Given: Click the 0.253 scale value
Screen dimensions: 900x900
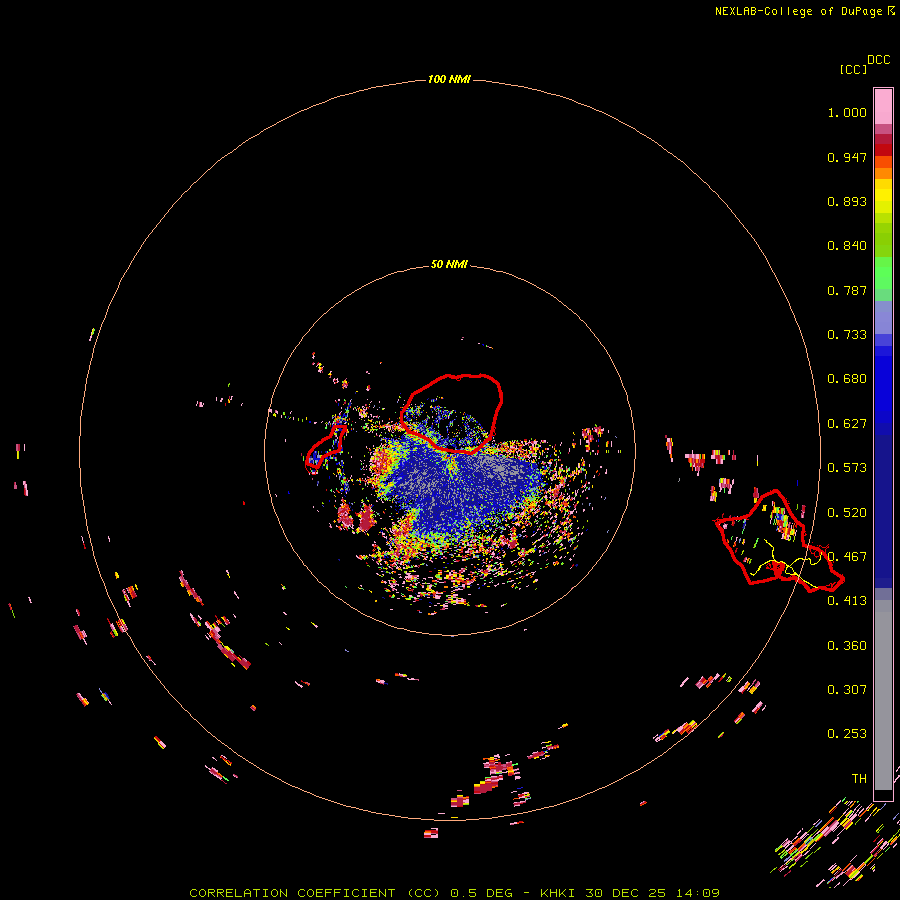Looking at the screenshot, I should coord(847,734).
